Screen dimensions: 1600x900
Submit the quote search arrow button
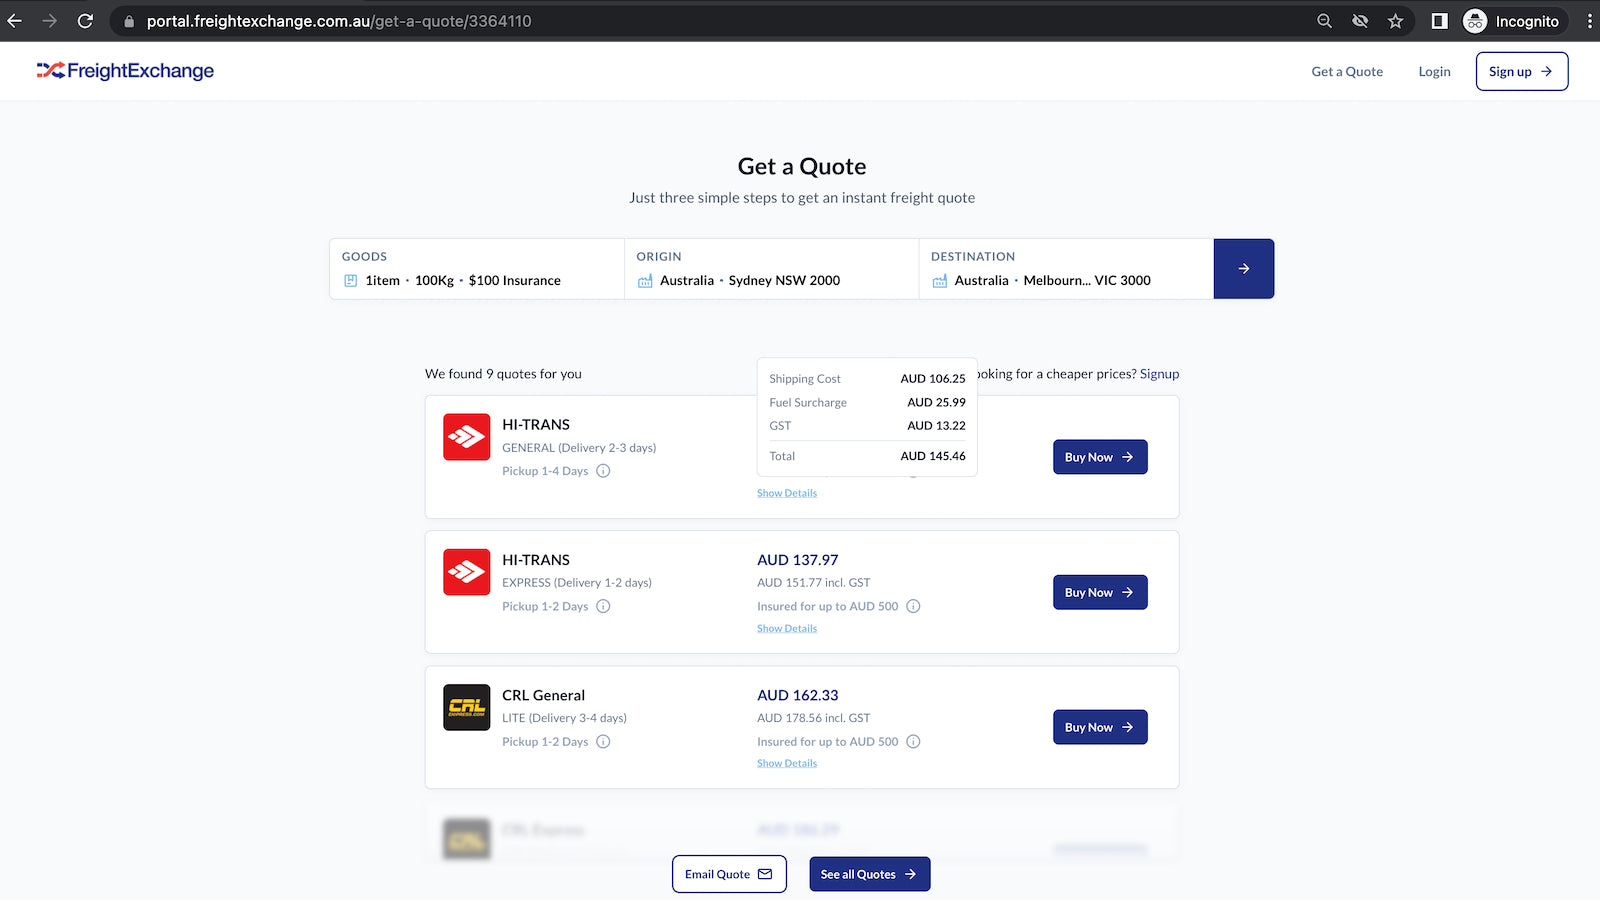(x=1244, y=269)
